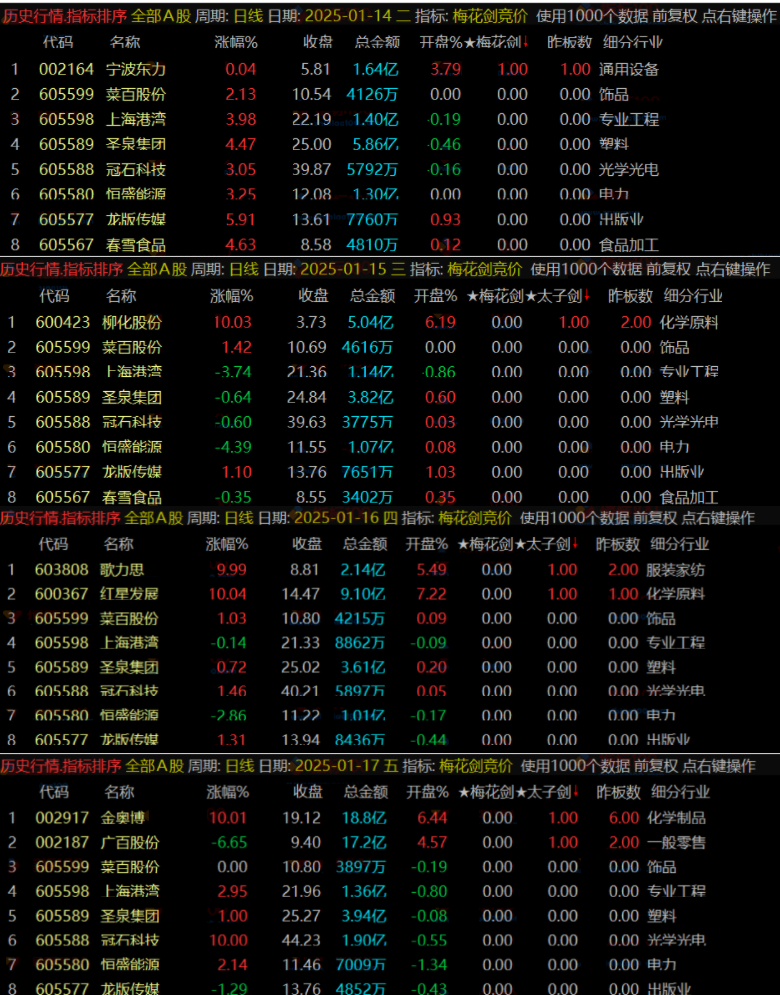Sort by ★太子剑 column in 01-15 panel
Viewport: 780px width, 995px height.
tap(557, 296)
